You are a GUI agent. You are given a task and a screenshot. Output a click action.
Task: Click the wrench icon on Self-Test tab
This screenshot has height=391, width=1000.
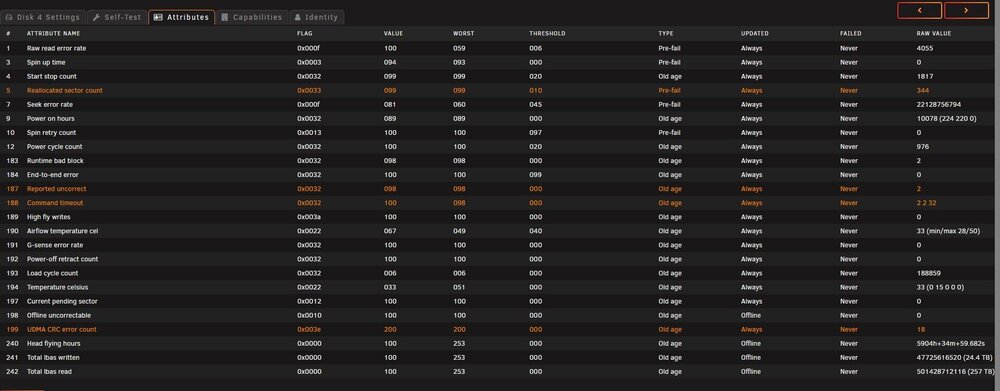[96, 17]
